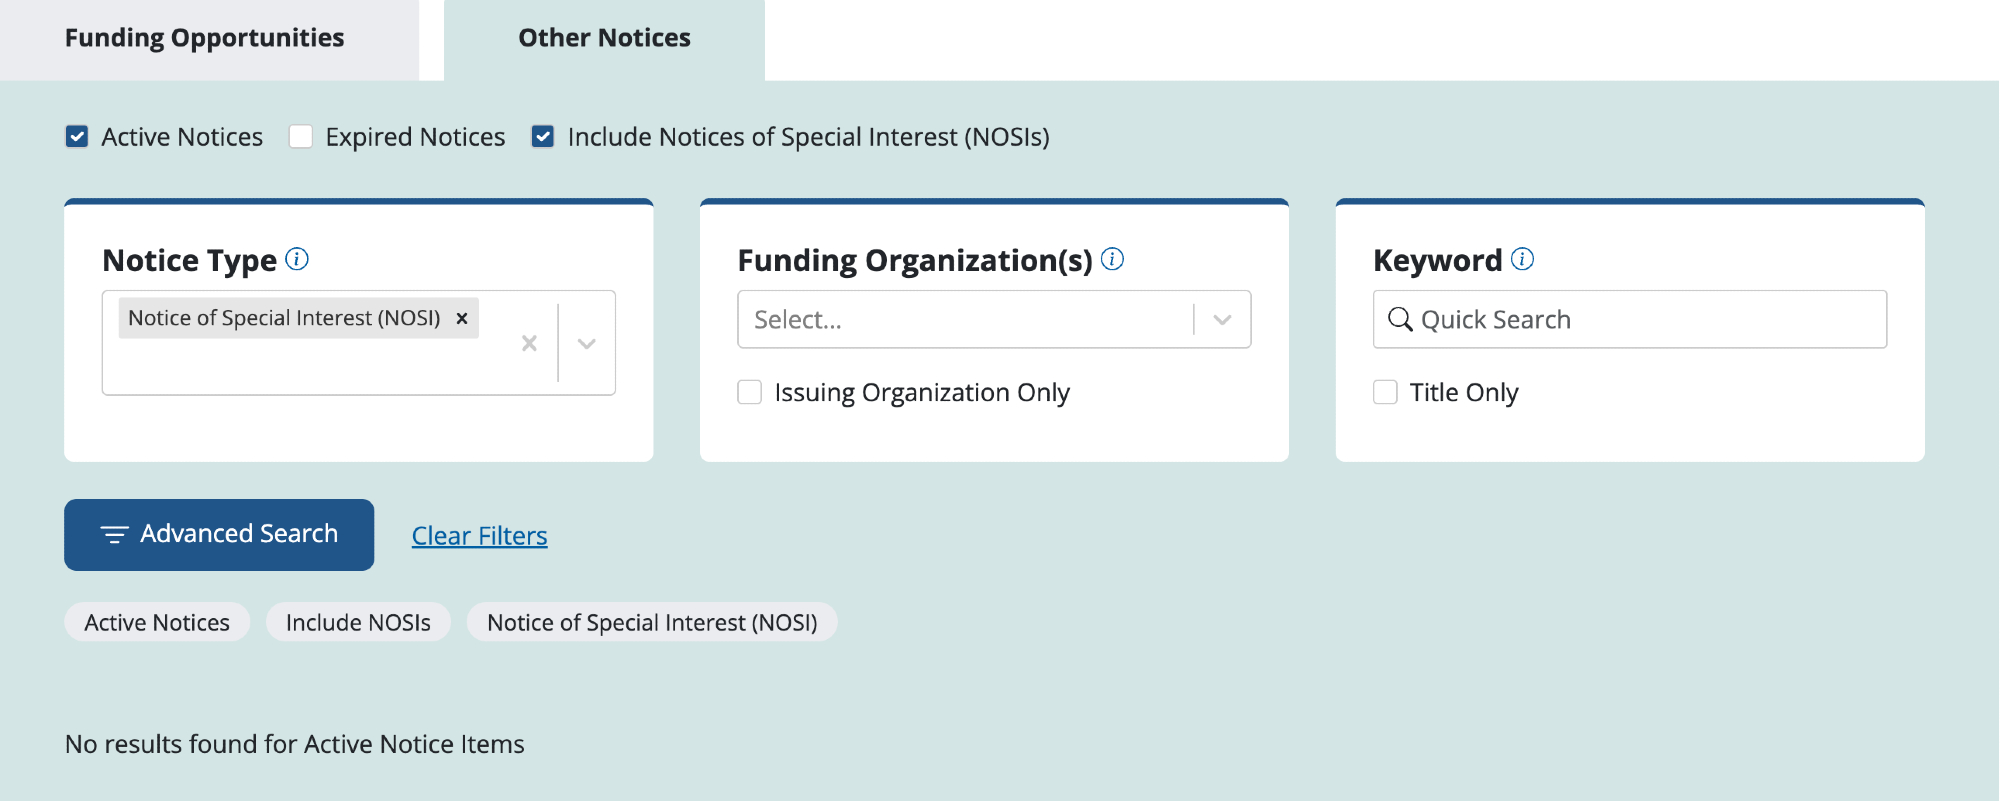This screenshot has width=2000, height=801.
Task: Click the Notice Type info icon
Action: 297,259
